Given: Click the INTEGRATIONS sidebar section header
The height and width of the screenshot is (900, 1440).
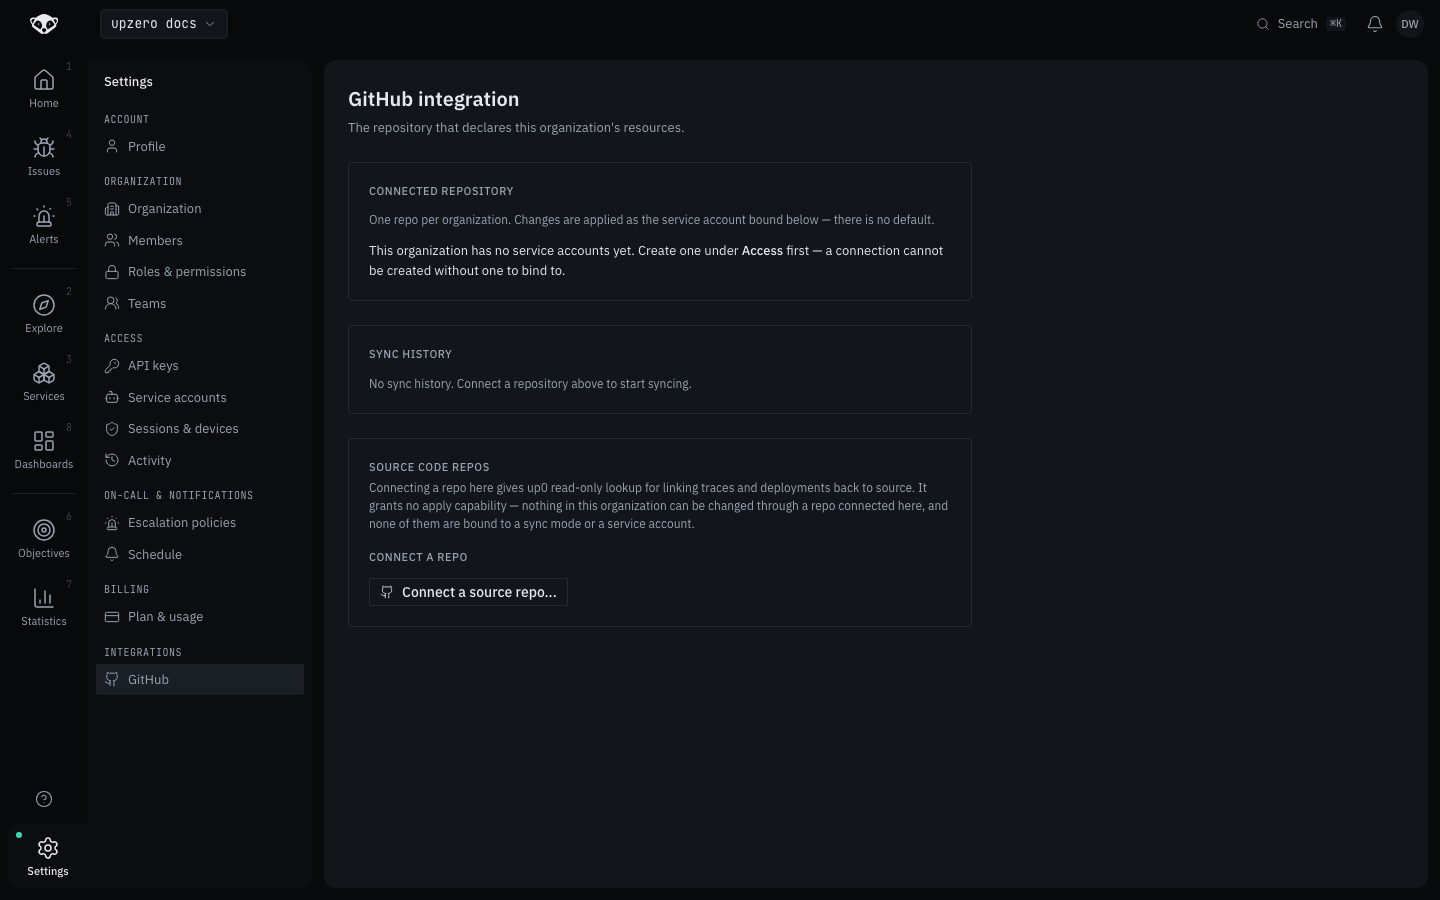Looking at the screenshot, I should [x=143, y=652].
